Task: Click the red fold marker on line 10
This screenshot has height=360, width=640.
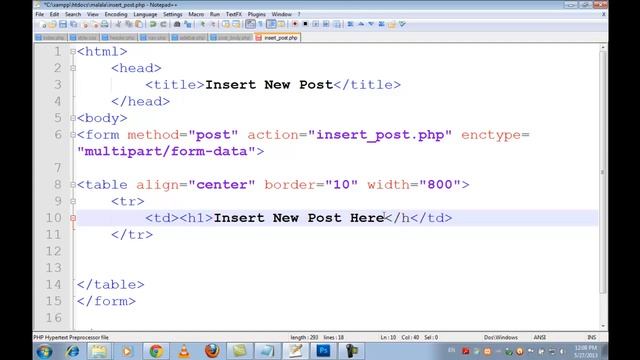Action: pos(73,218)
